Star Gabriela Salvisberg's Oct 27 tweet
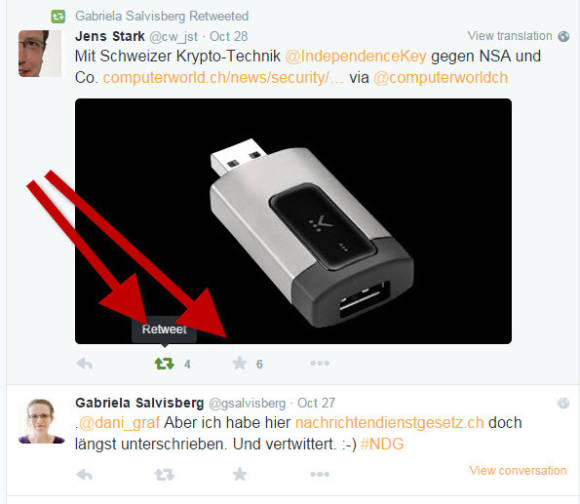This screenshot has height=504, width=580. pos(240,474)
